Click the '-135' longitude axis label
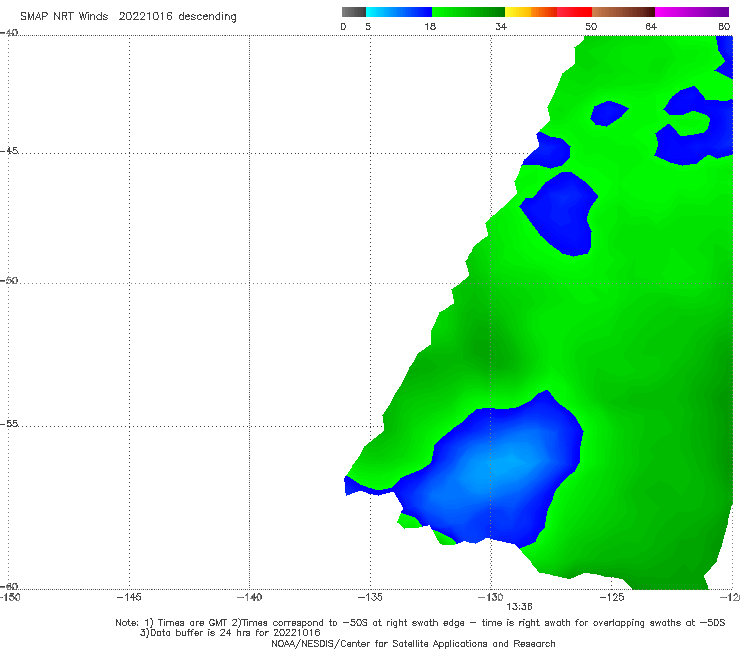The width and height of the screenshot is (740, 650). tap(370, 597)
